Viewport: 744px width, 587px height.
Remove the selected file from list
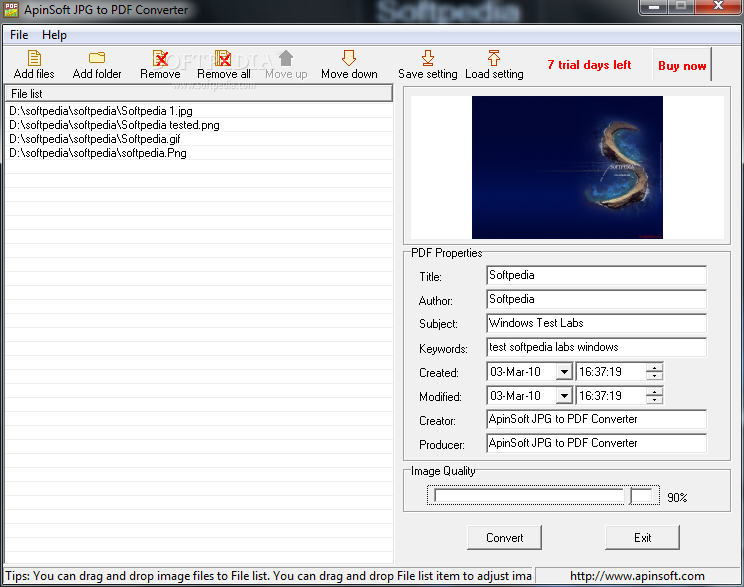(160, 65)
